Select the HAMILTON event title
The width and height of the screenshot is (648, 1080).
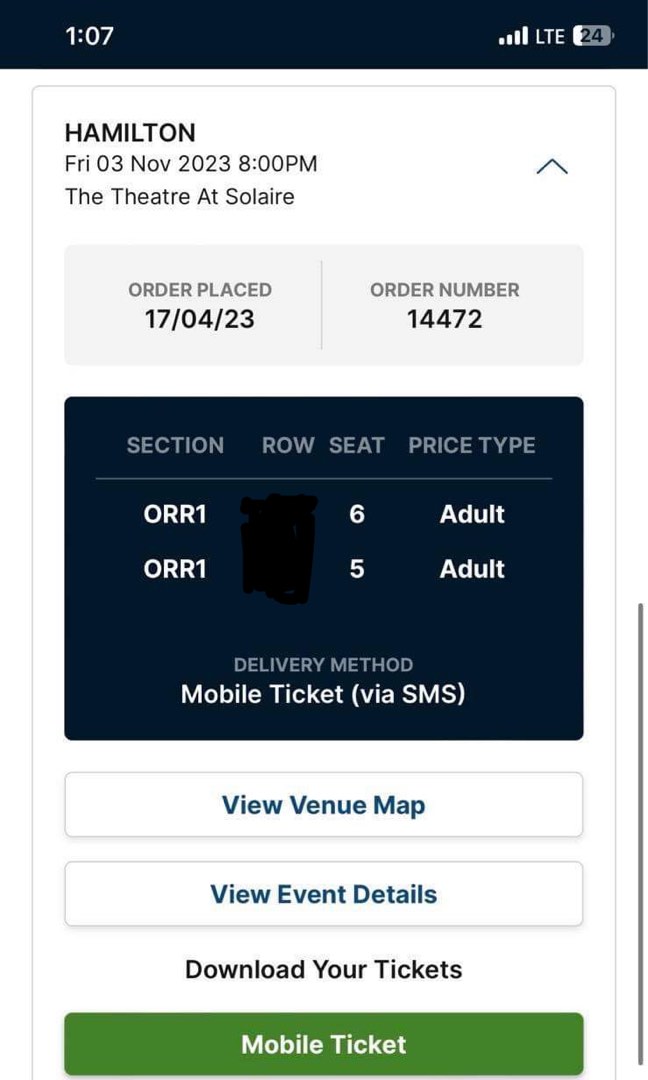coord(131,132)
